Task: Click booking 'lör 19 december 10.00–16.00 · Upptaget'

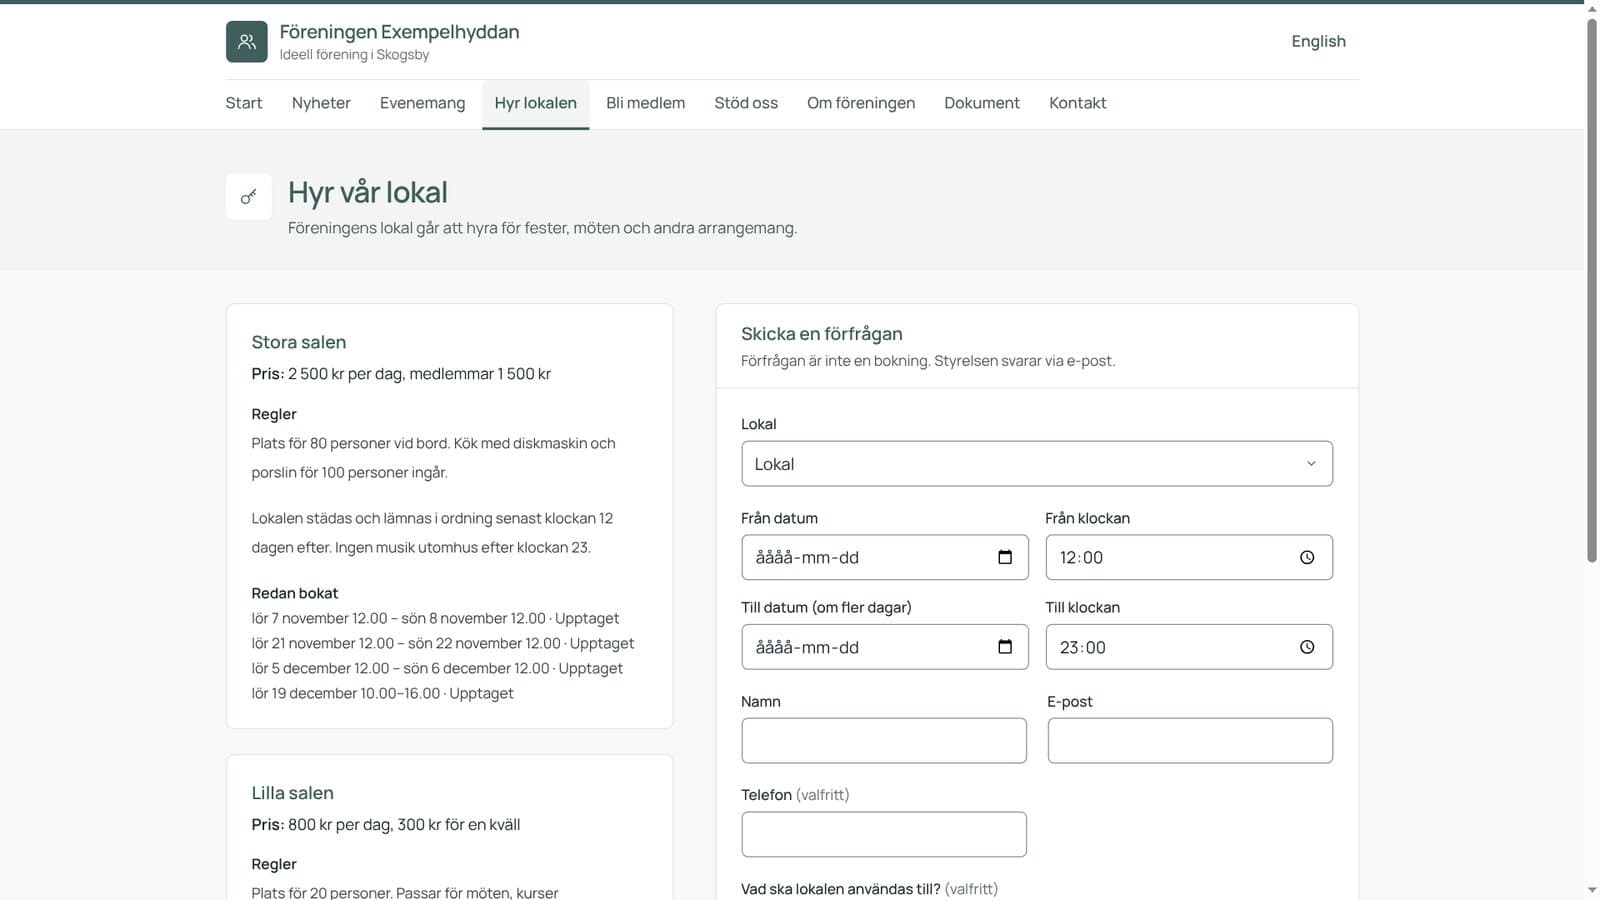Action: pos(382,693)
